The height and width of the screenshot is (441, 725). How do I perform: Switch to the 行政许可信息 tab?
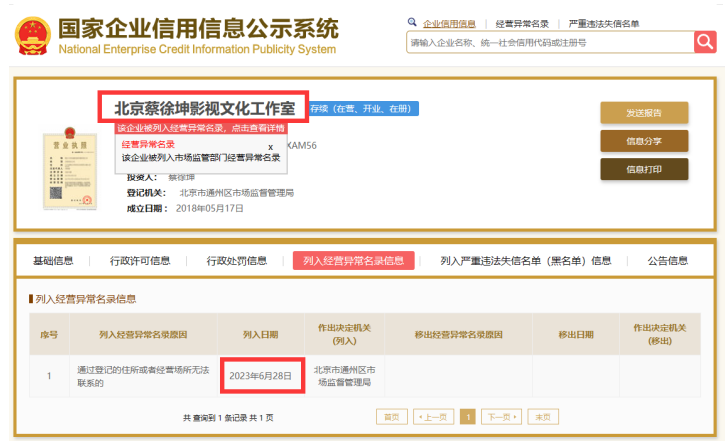140,261
